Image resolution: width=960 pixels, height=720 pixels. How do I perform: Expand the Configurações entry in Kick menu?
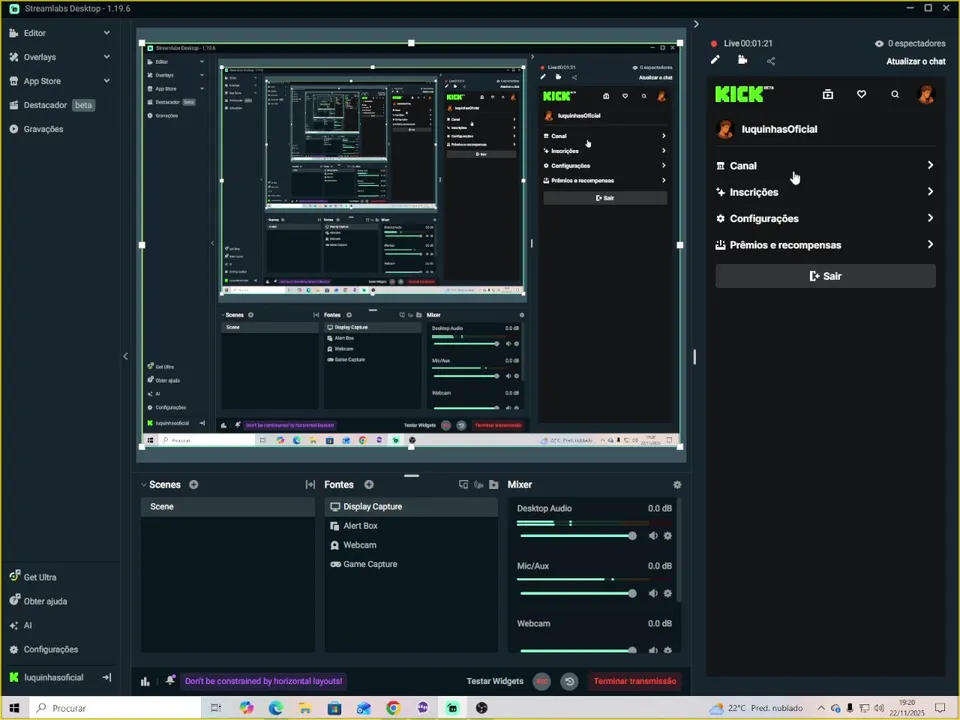click(825, 218)
